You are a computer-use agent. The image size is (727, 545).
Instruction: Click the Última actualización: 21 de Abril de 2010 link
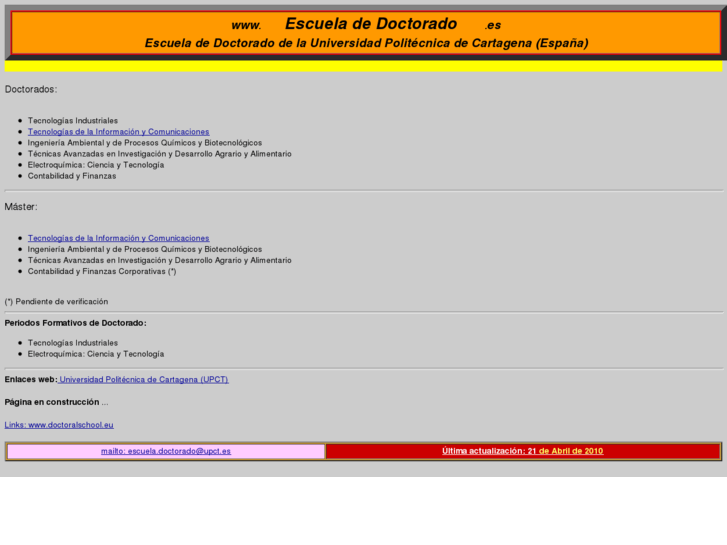523,451
